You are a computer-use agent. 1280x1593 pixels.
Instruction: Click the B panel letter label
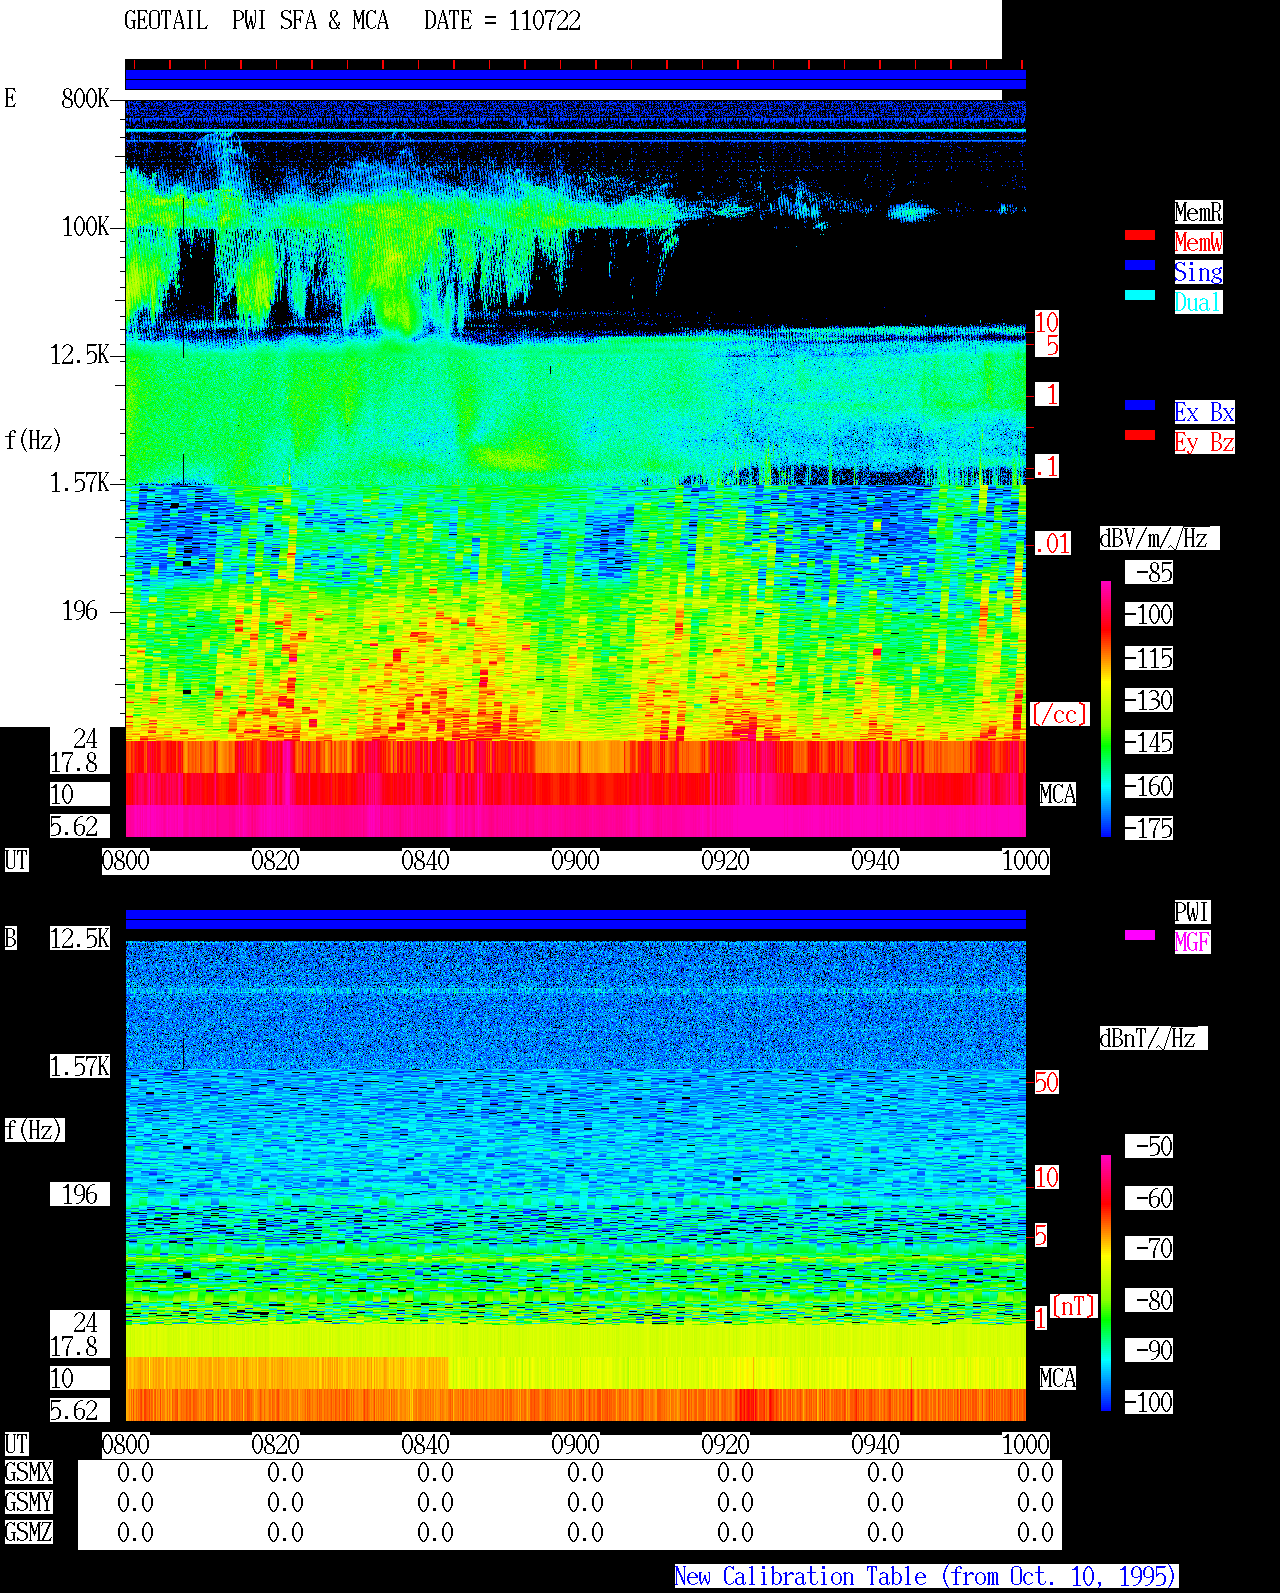(x=10, y=939)
